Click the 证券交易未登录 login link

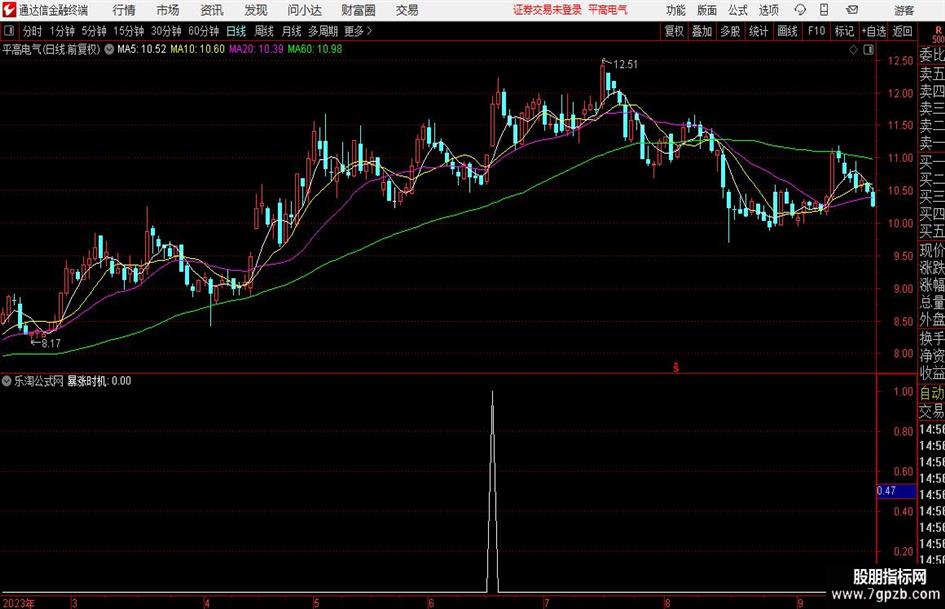[x=547, y=10]
